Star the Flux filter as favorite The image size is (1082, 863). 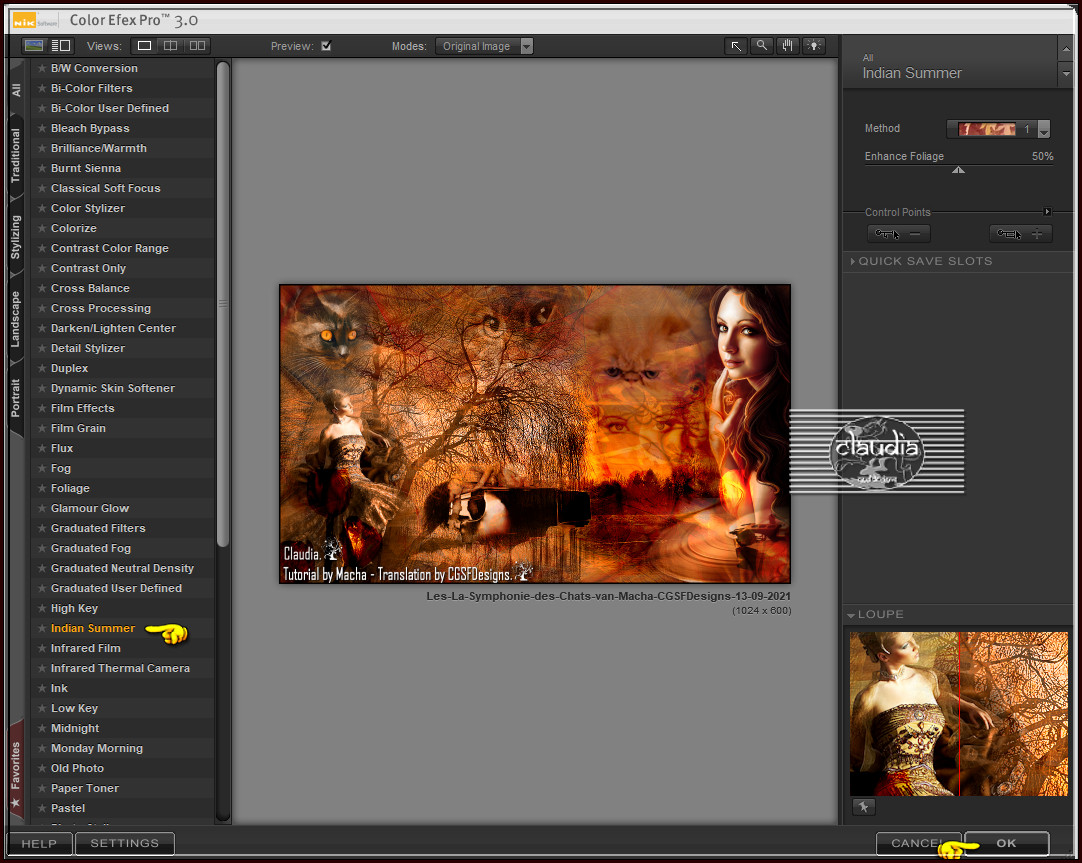tap(42, 448)
